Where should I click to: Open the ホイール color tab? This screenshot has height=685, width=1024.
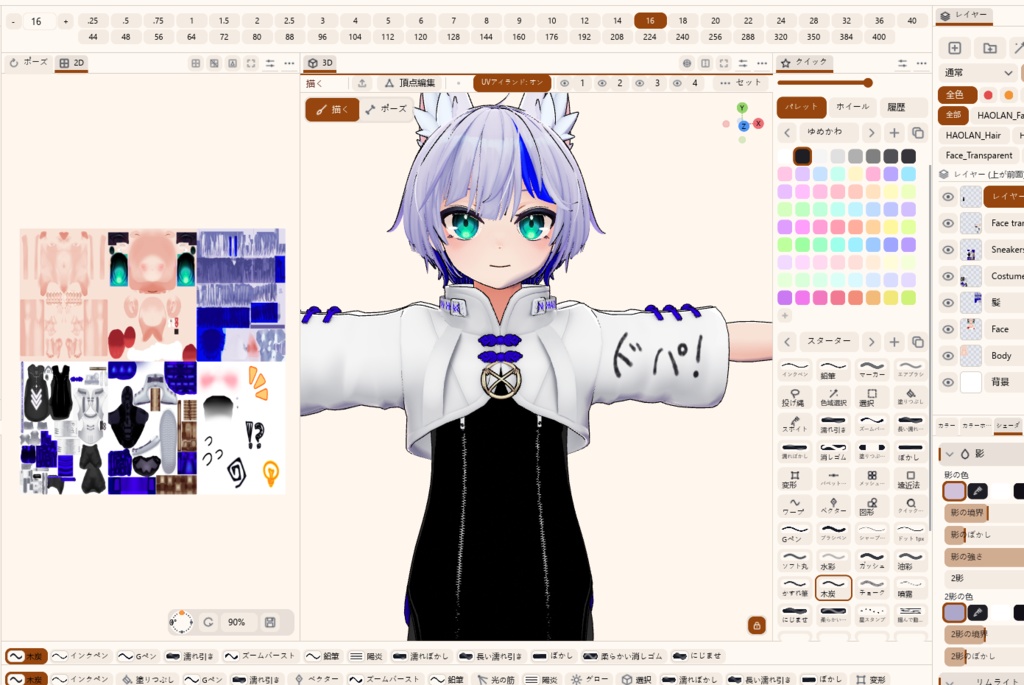click(x=852, y=106)
